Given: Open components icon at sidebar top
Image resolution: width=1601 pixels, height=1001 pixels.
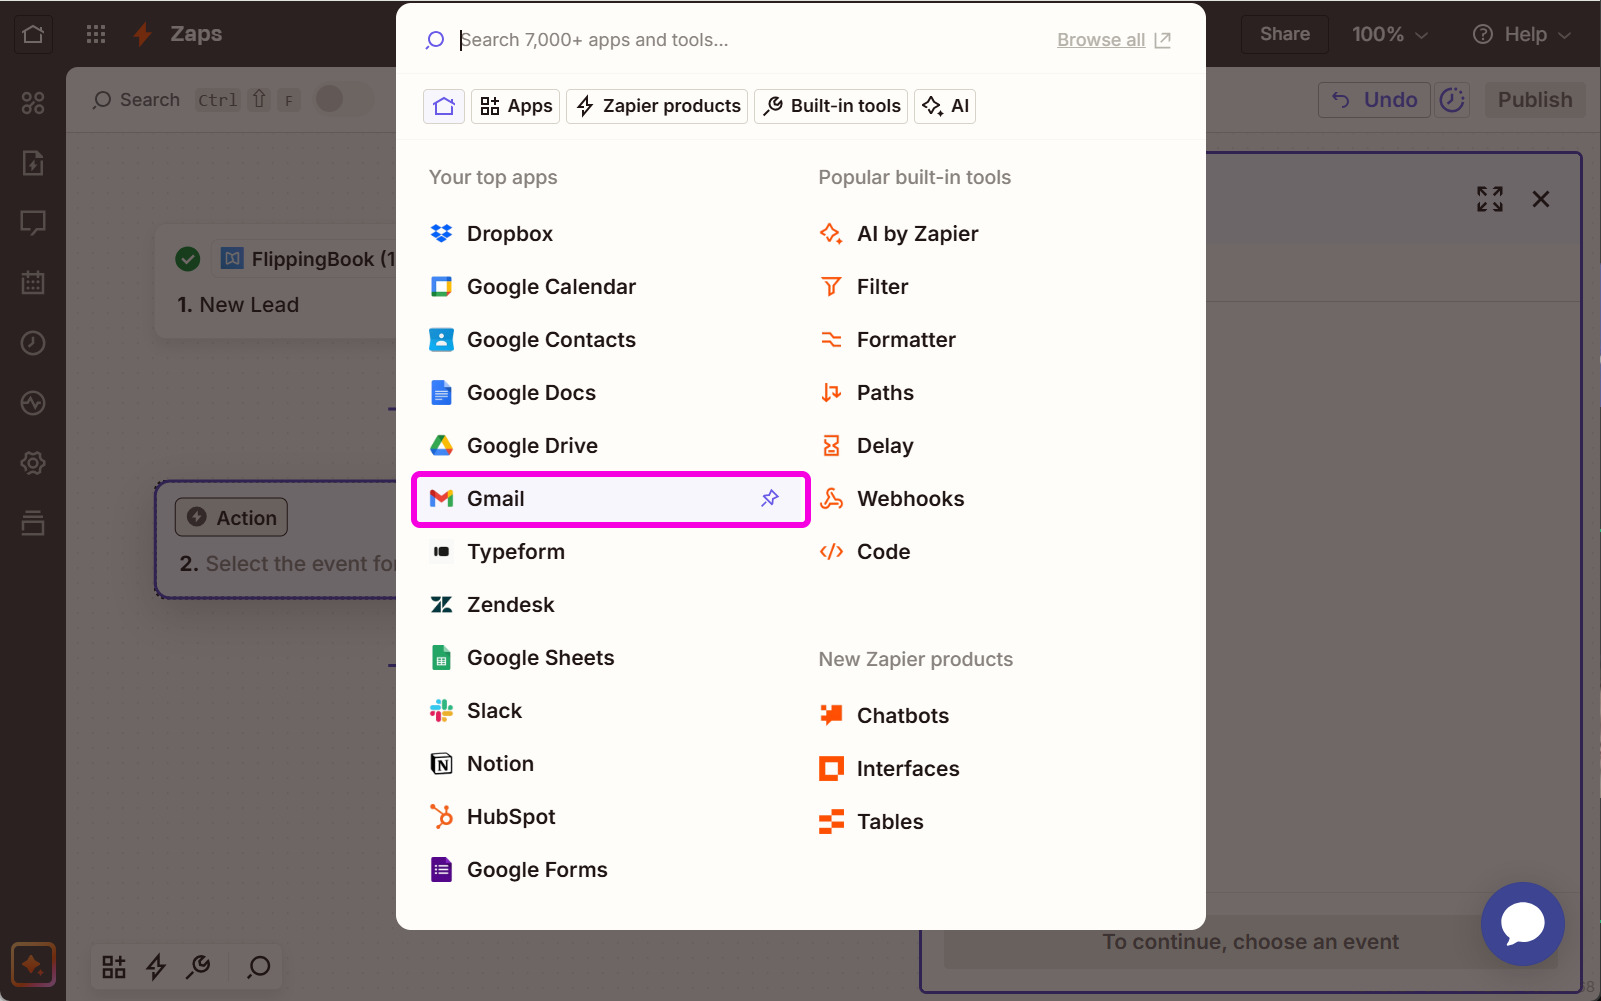Looking at the screenshot, I should click(x=33, y=103).
